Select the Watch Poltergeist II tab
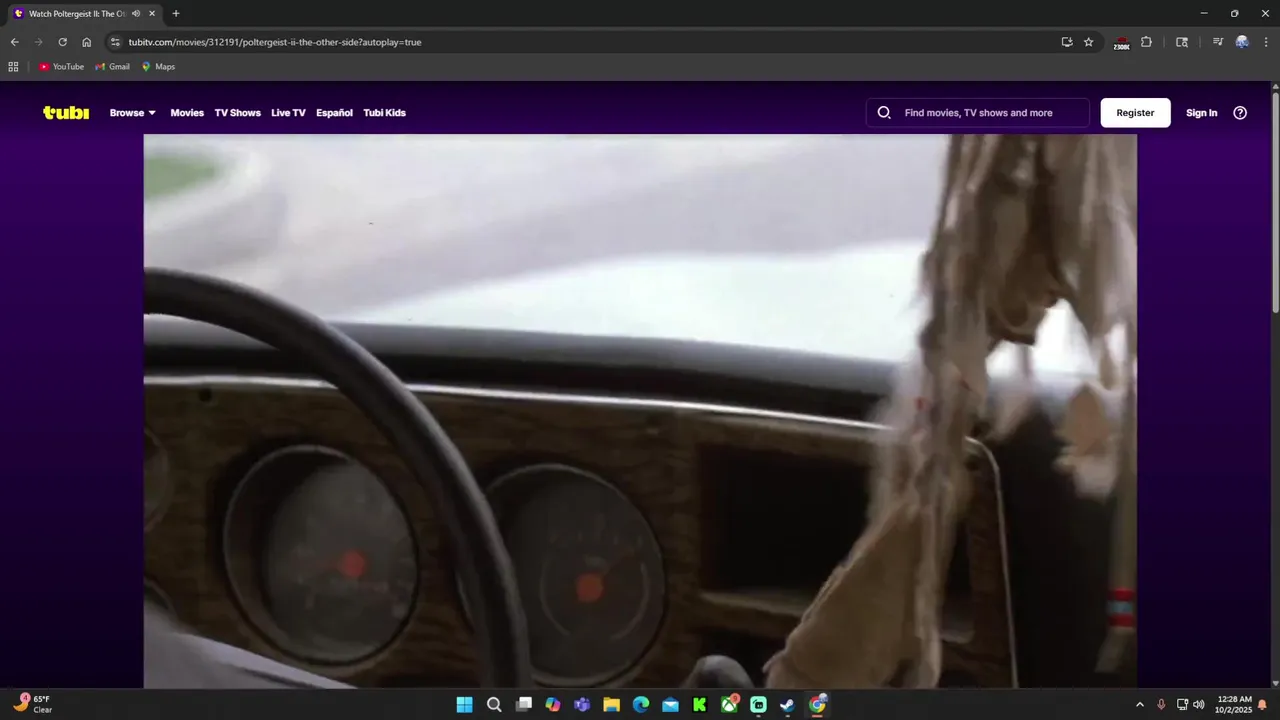This screenshot has height=720, width=1280. tap(85, 14)
